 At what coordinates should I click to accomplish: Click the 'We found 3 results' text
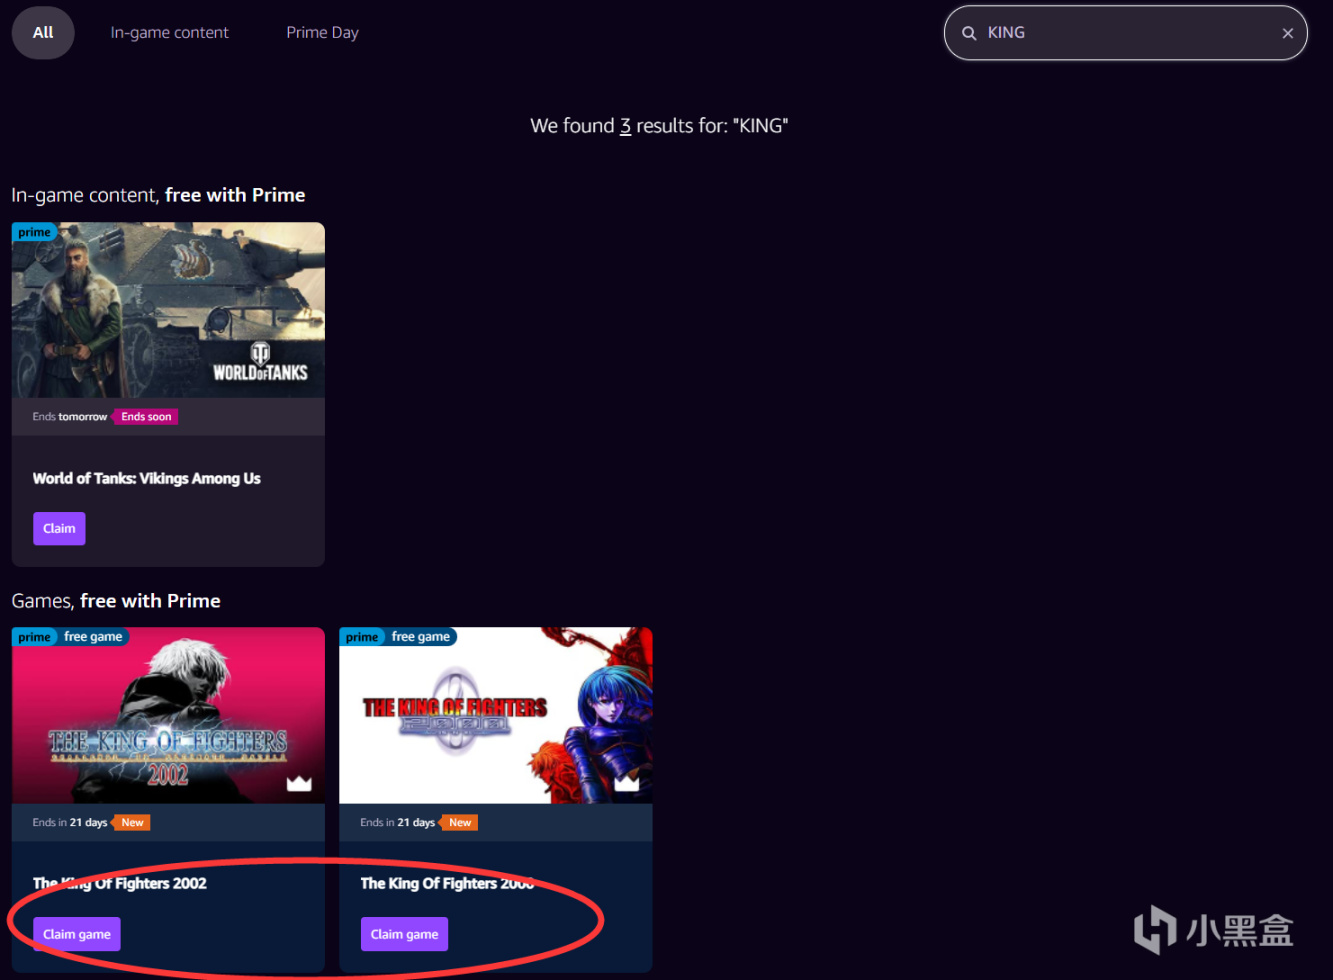tap(659, 126)
